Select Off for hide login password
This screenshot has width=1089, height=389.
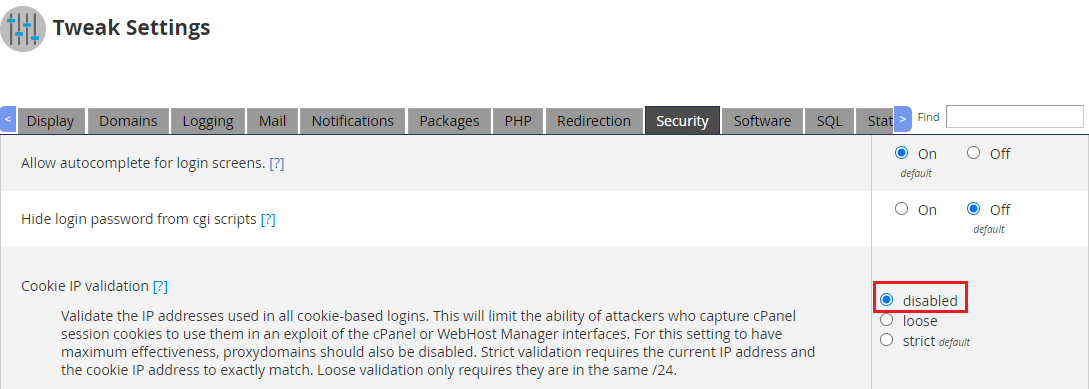coord(973,208)
